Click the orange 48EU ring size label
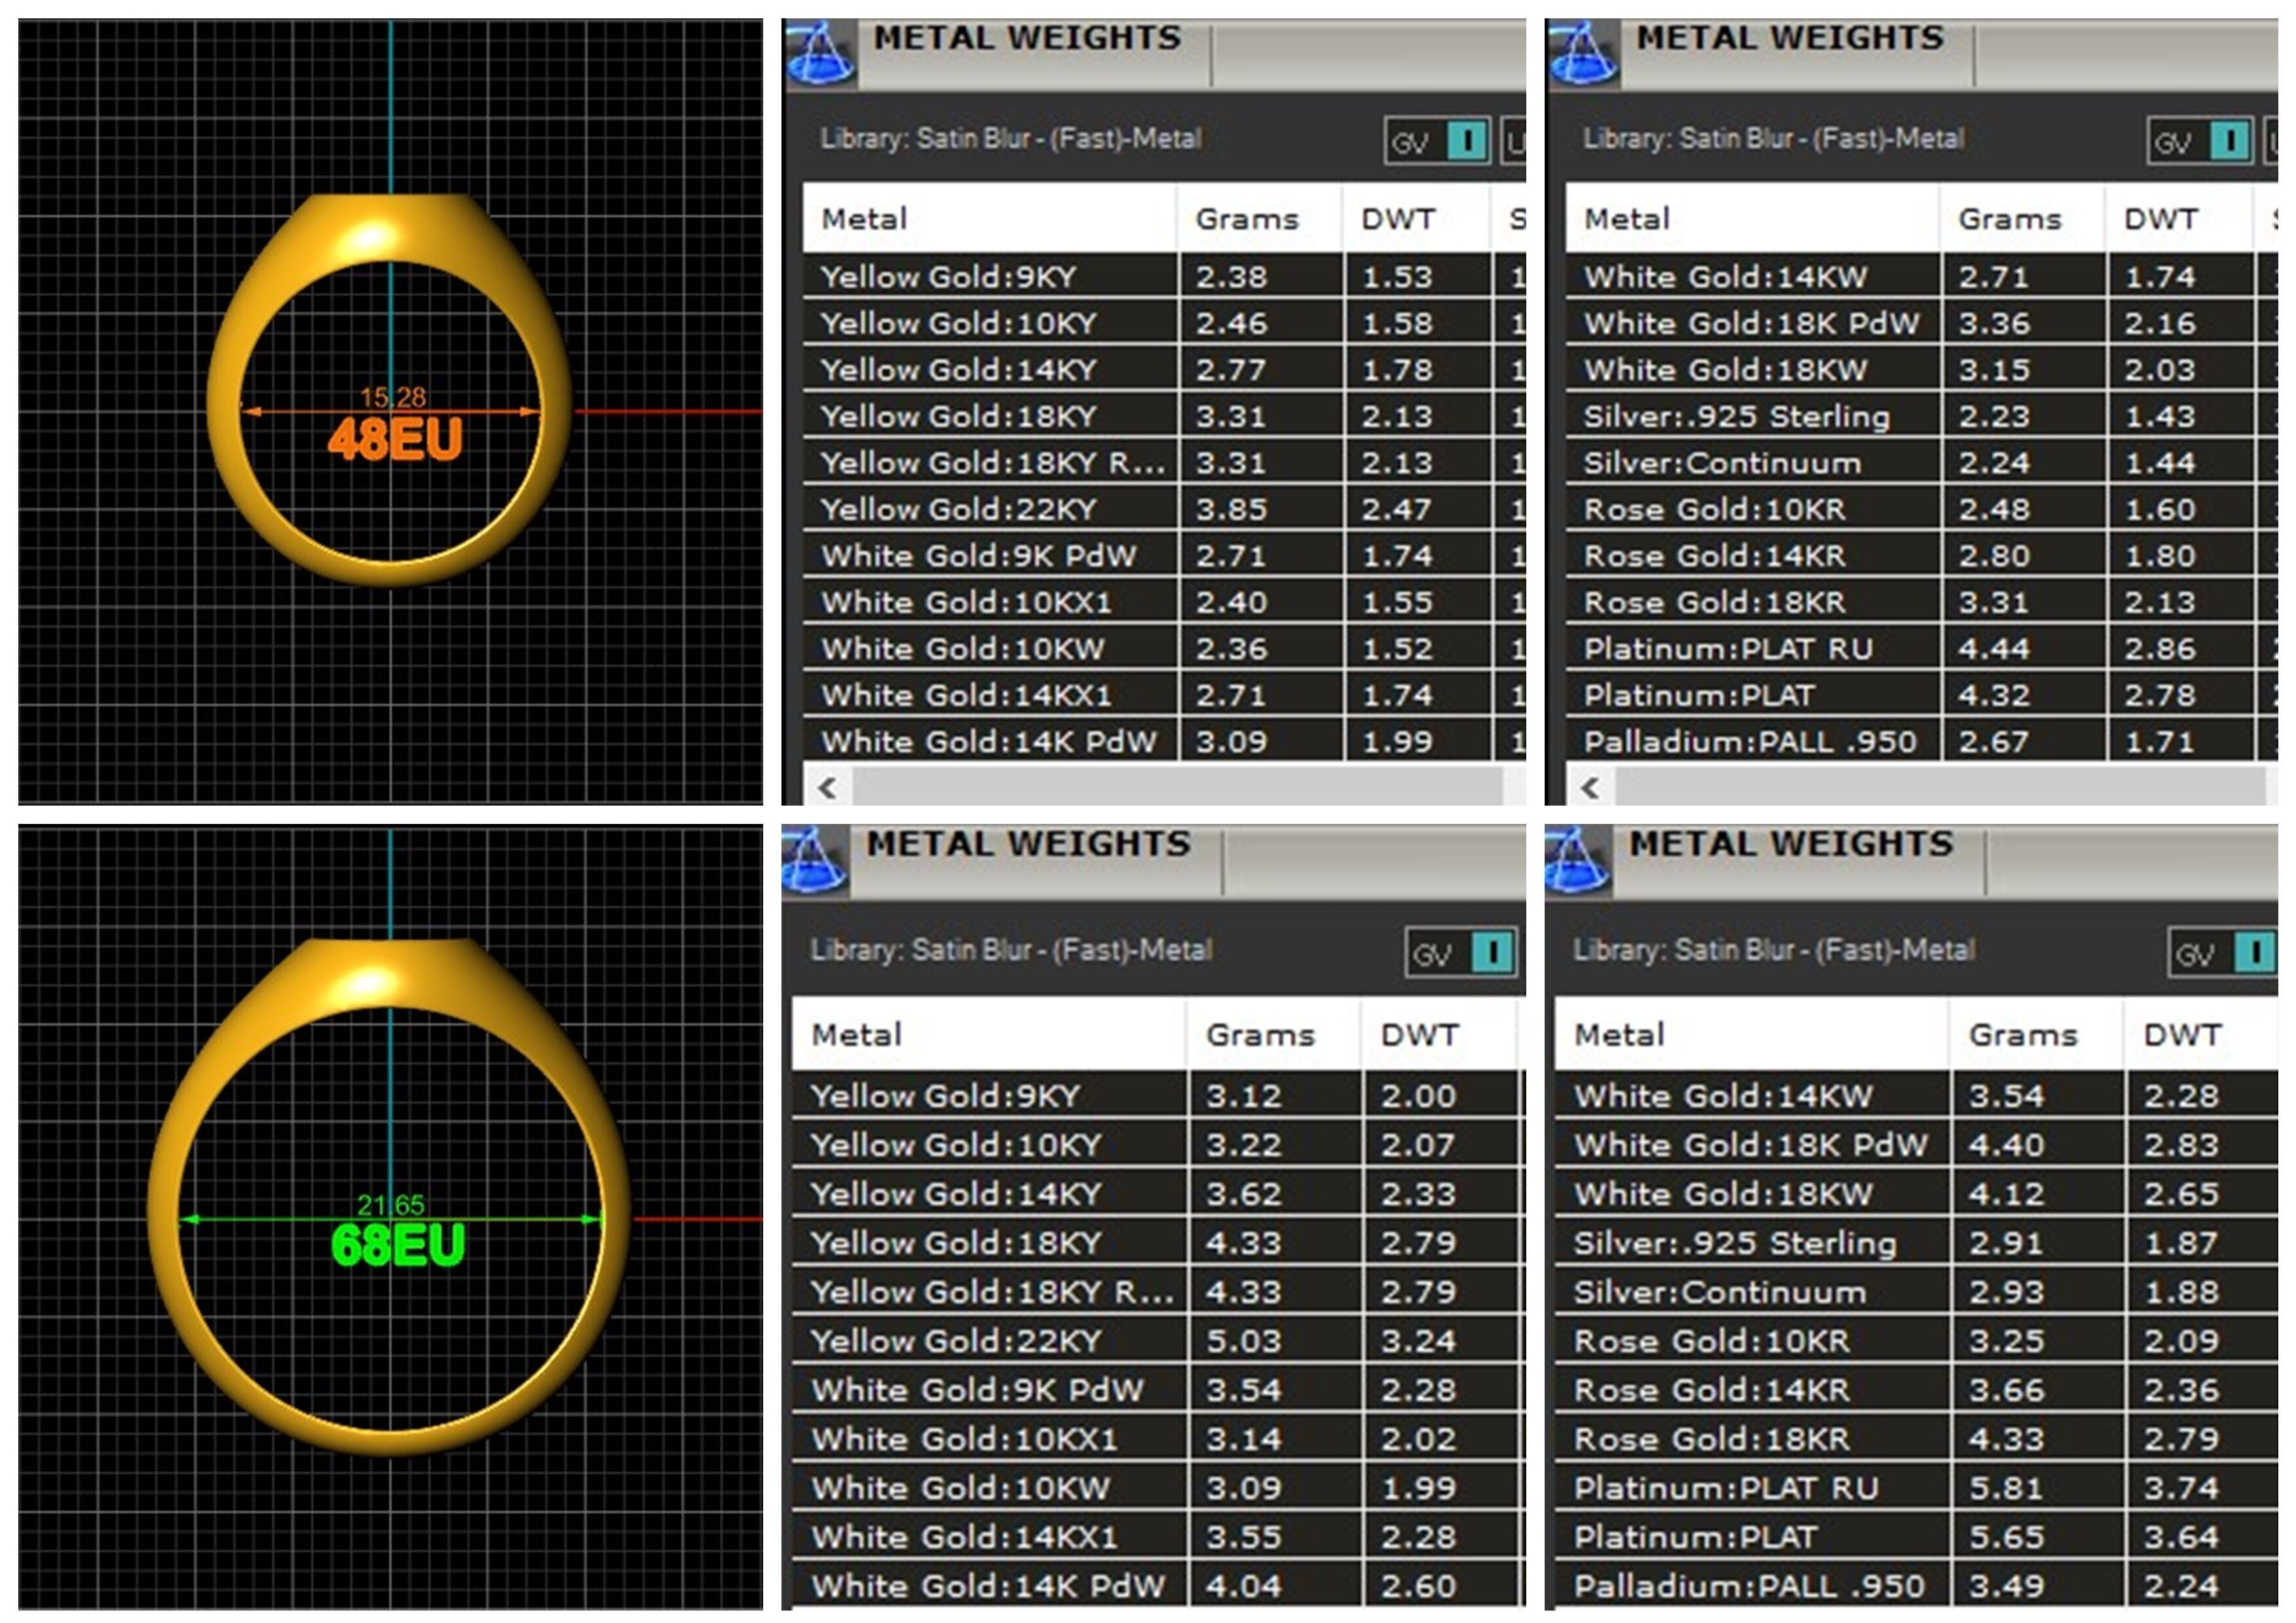The height and width of the screenshot is (1623, 2296). pyautogui.click(x=395, y=440)
